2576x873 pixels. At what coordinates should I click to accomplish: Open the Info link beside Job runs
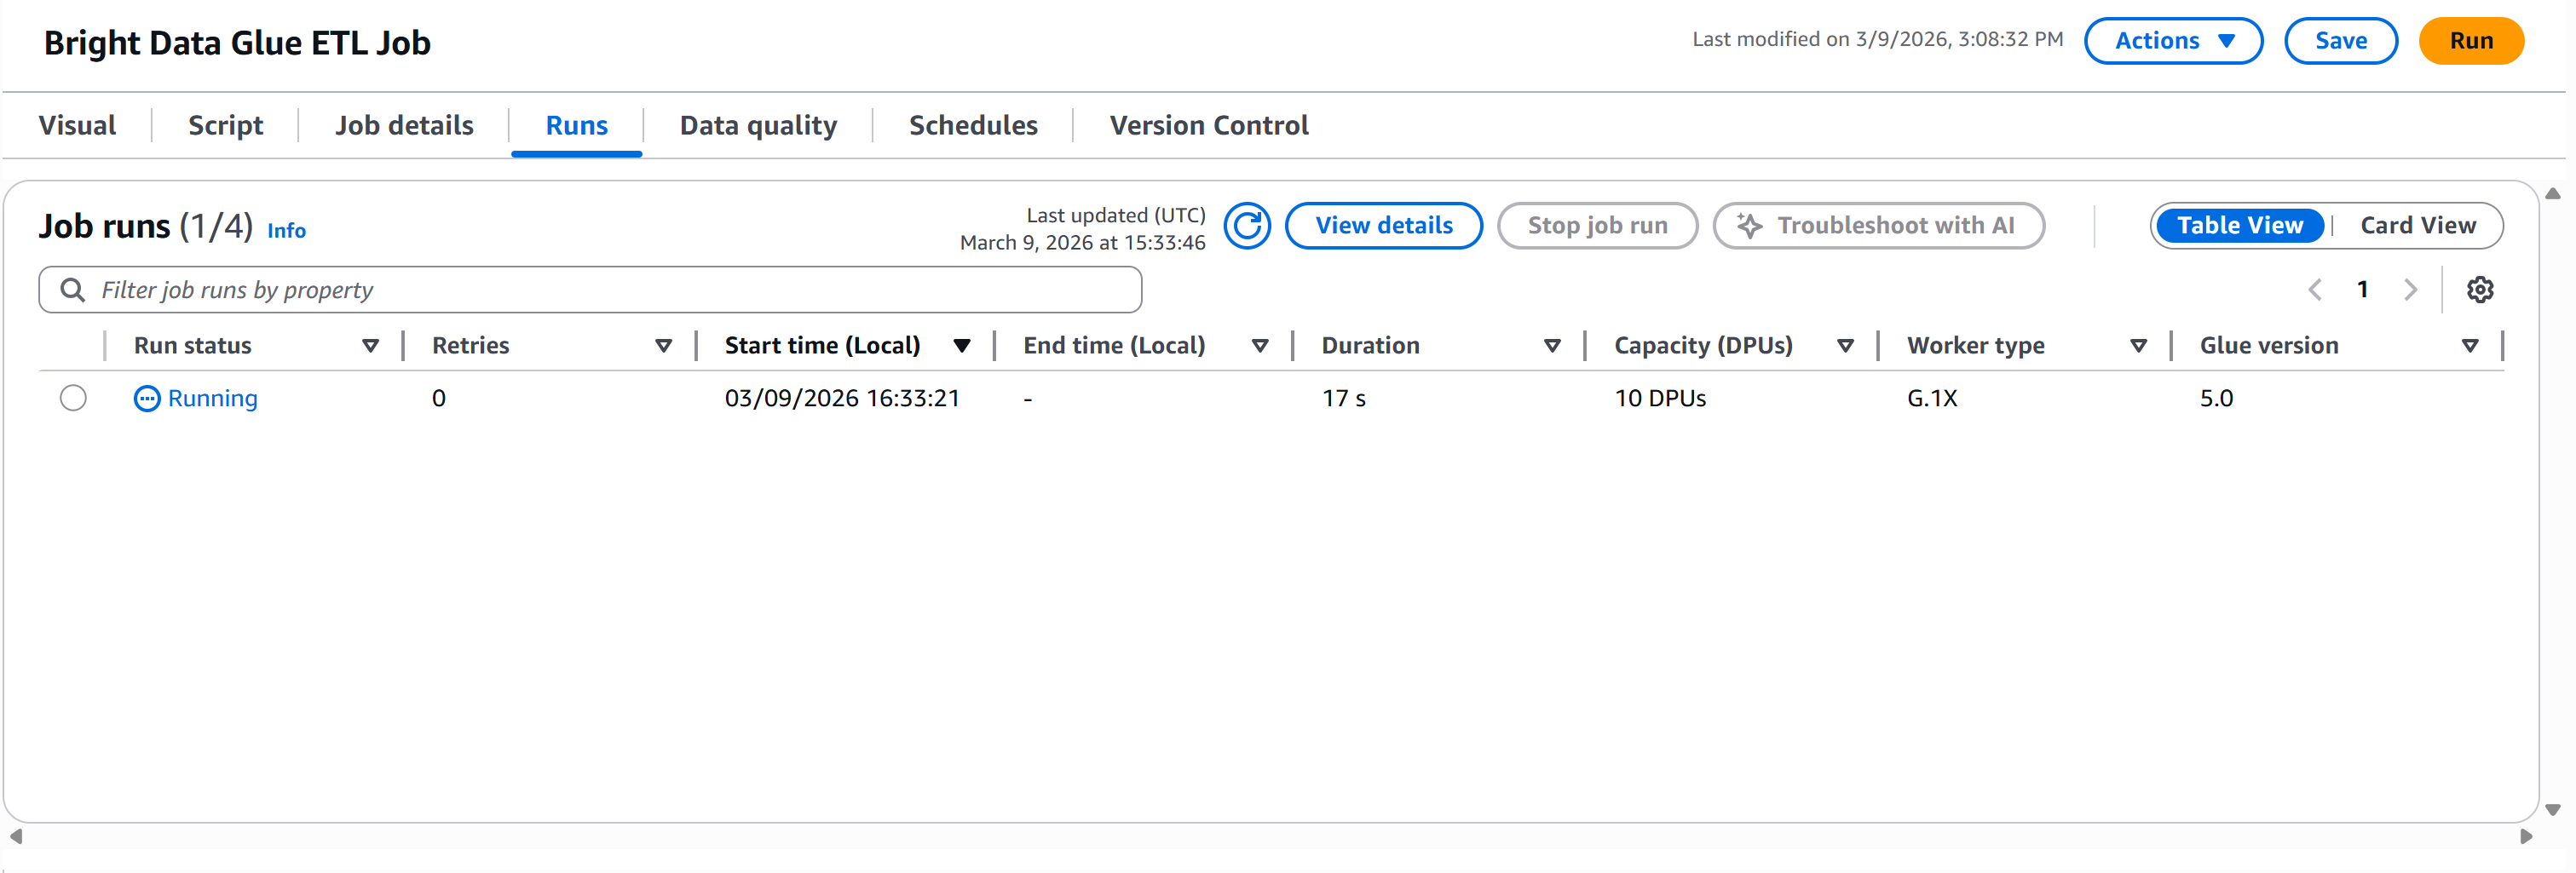click(x=286, y=231)
